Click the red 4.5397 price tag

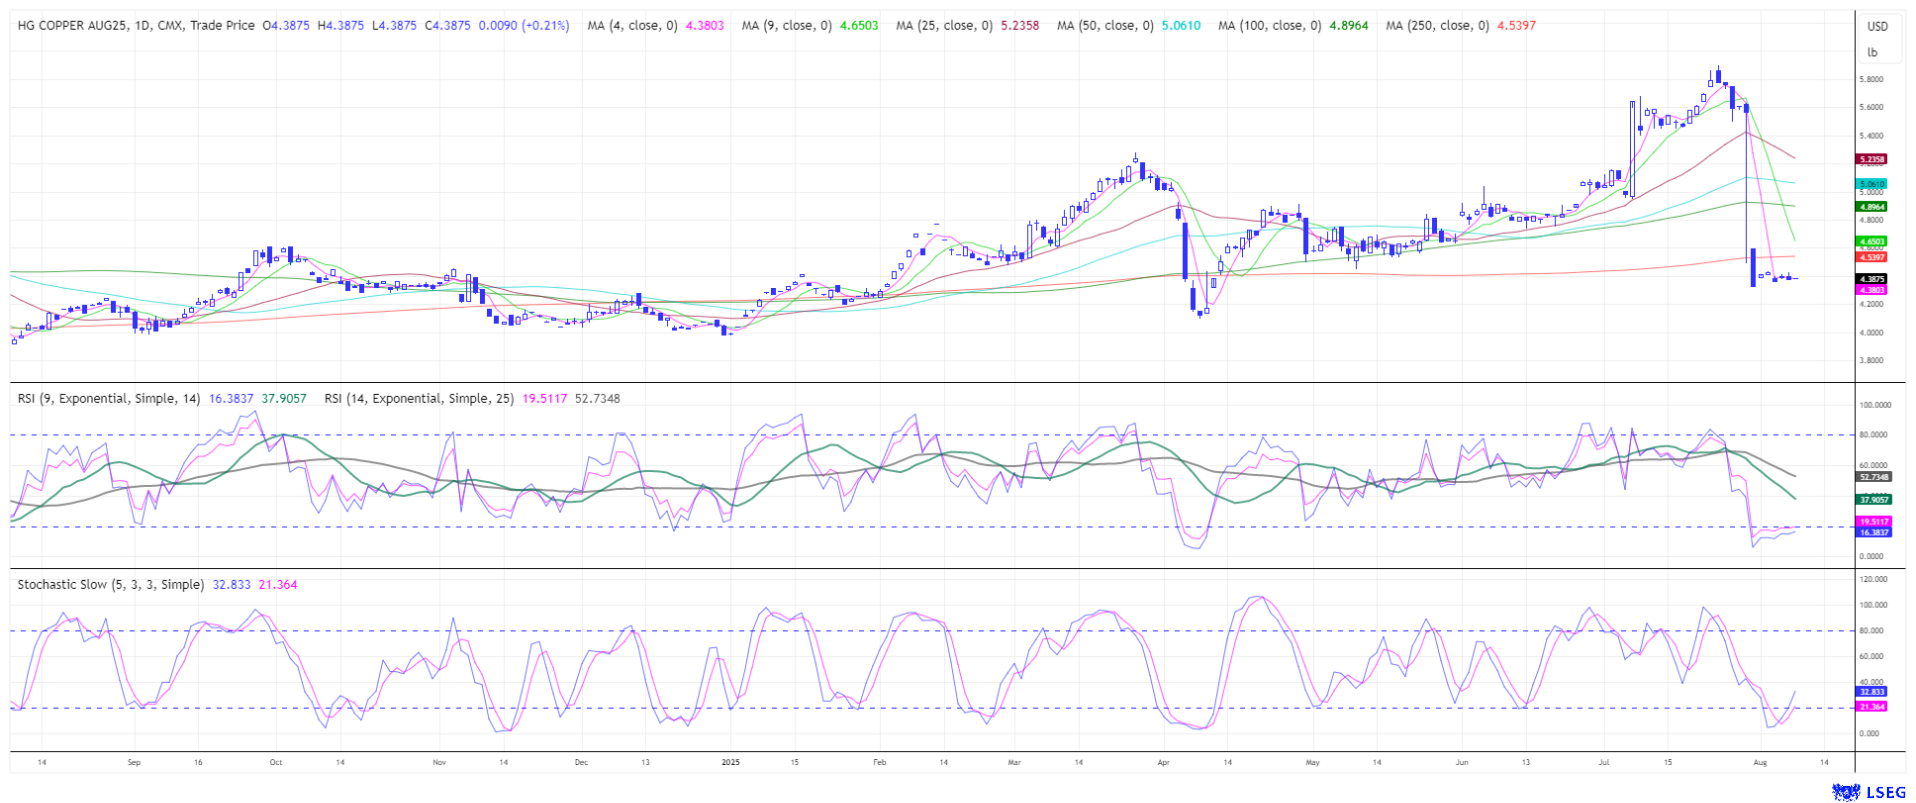coord(1871,257)
